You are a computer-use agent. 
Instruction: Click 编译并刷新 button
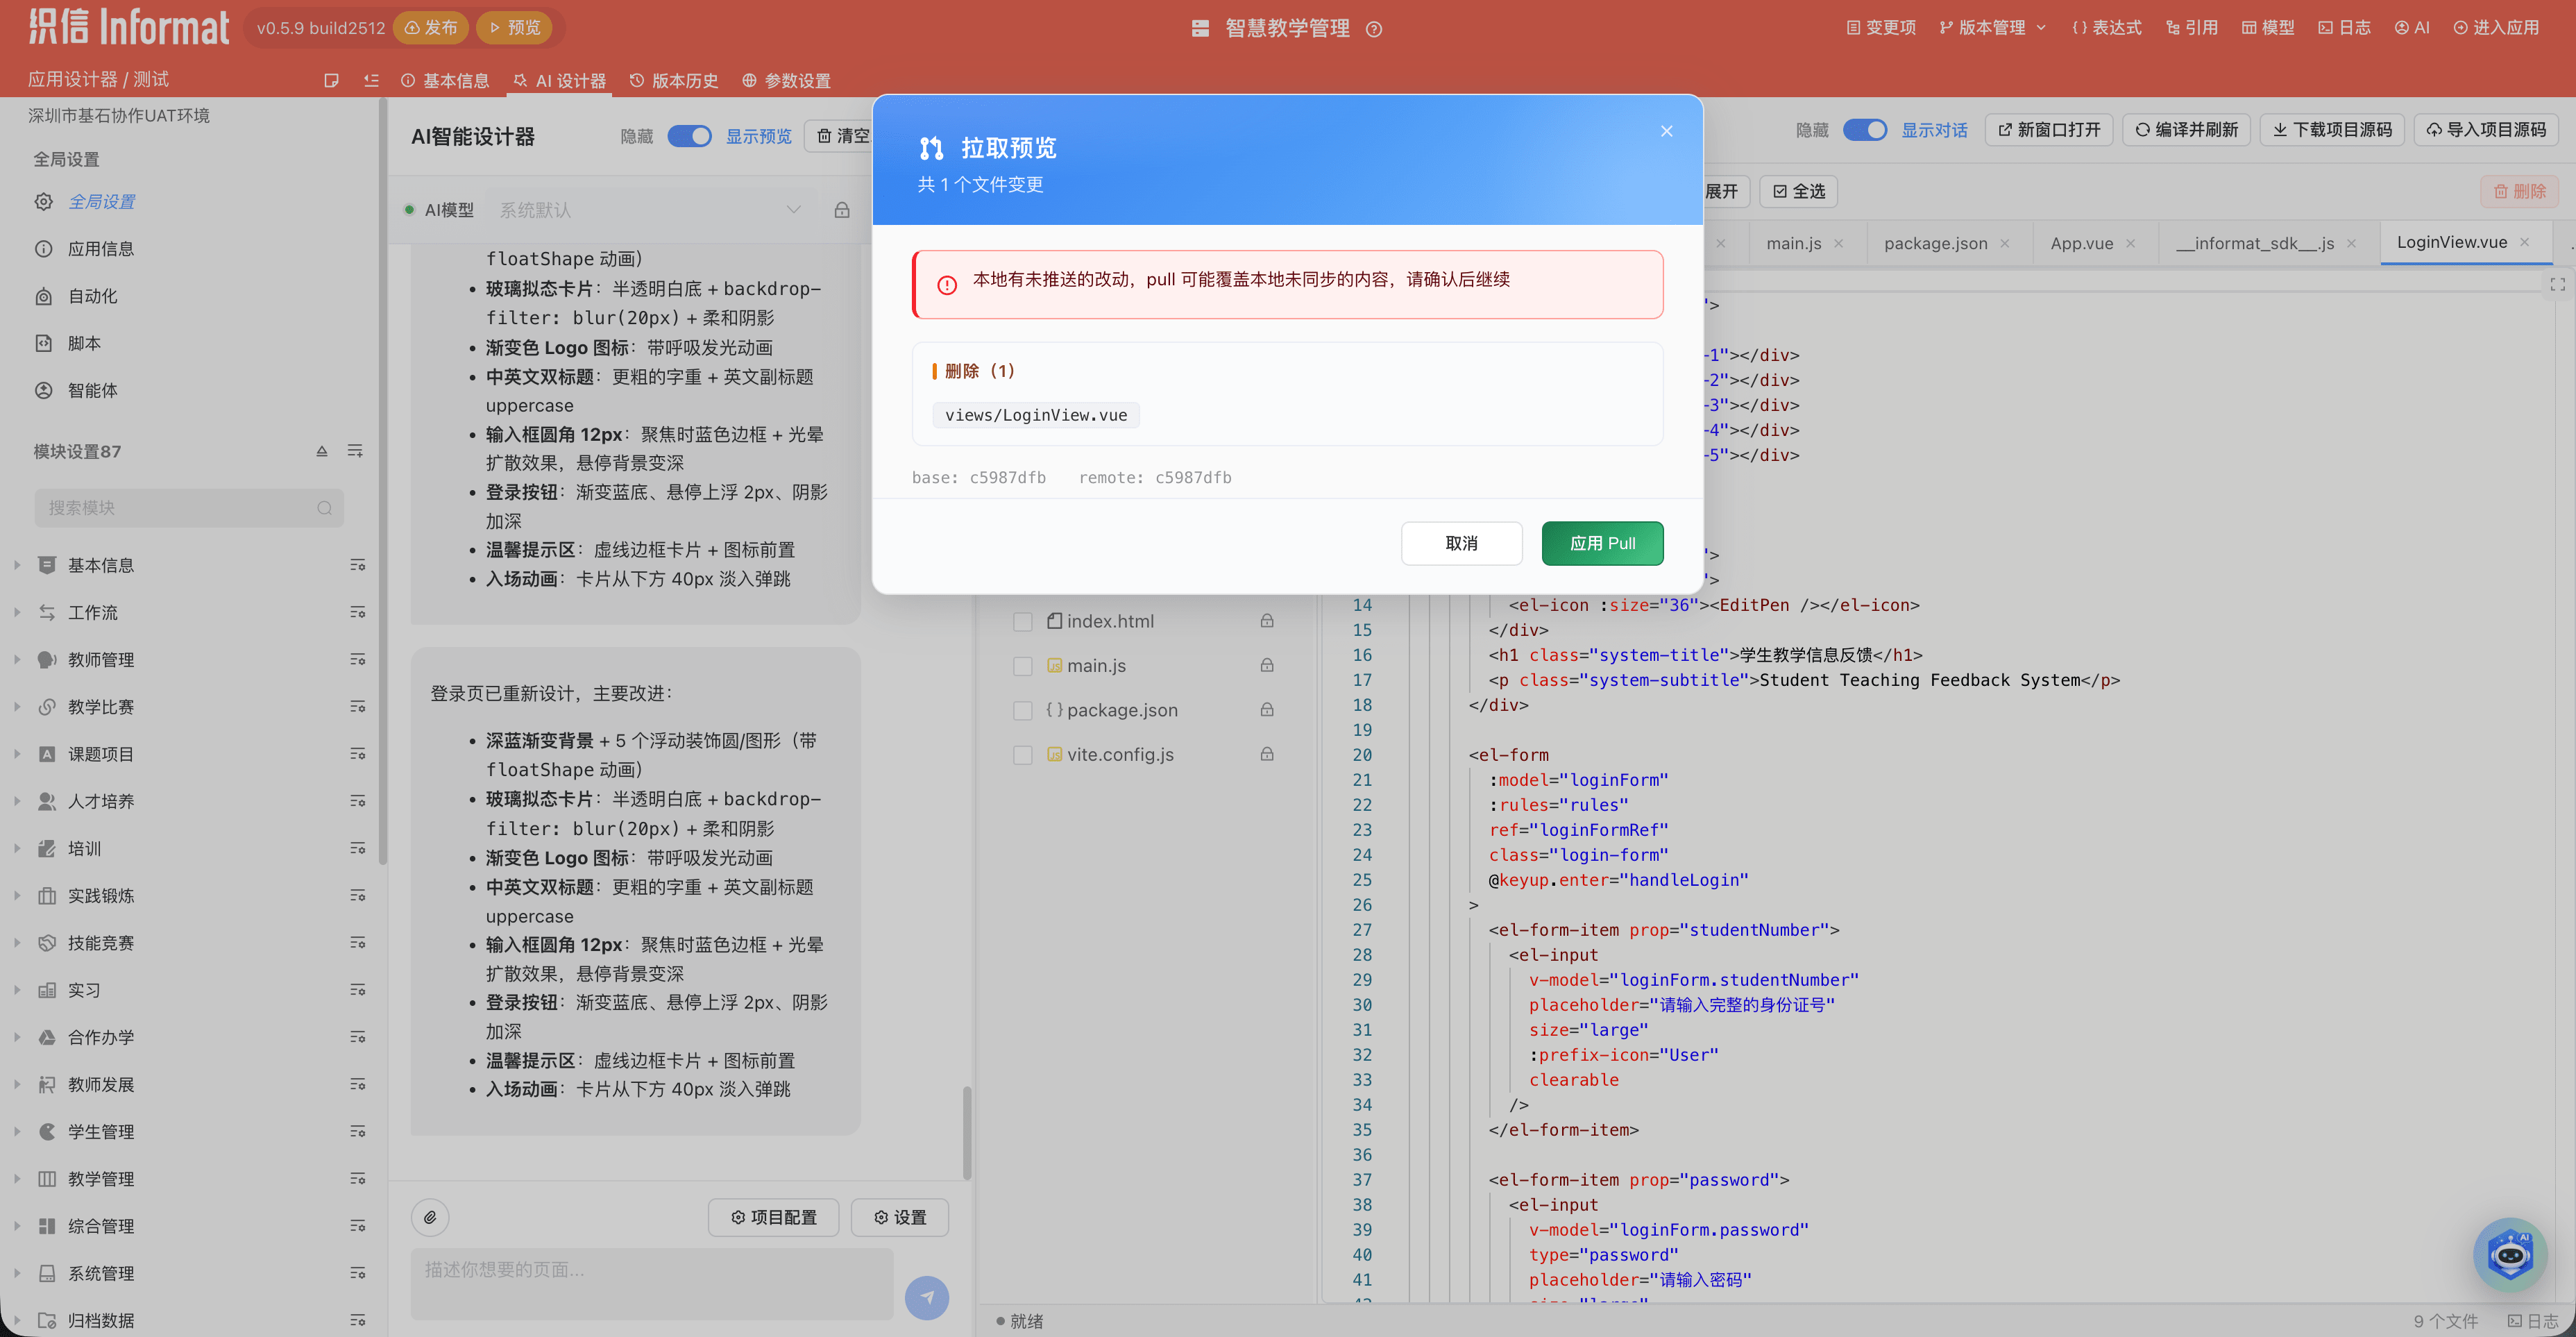pyautogui.click(x=2187, y=130)
